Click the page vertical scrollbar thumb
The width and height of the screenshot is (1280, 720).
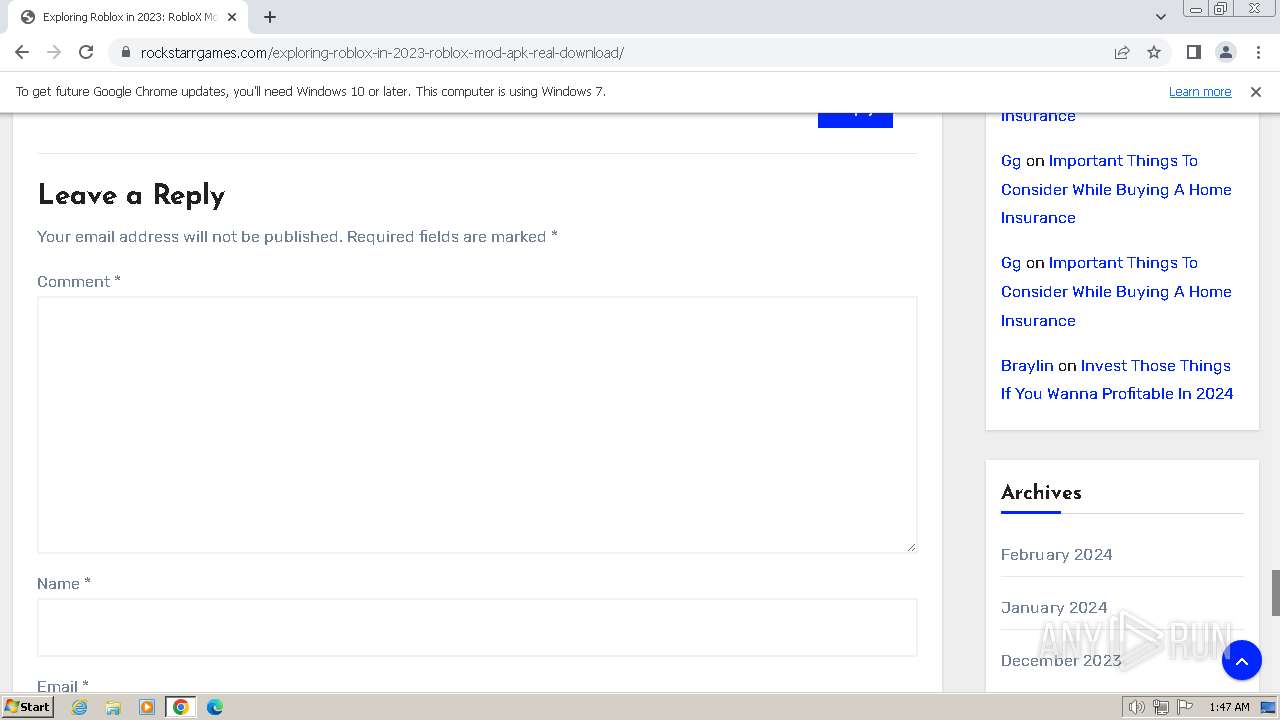coord(1275,593)
